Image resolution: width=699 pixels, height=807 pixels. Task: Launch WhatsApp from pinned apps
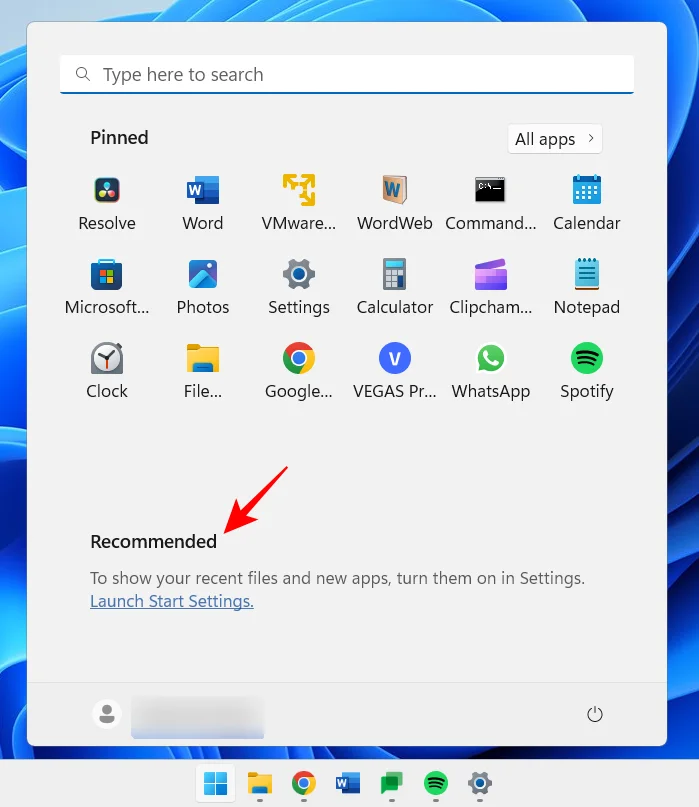coord(491,372)
